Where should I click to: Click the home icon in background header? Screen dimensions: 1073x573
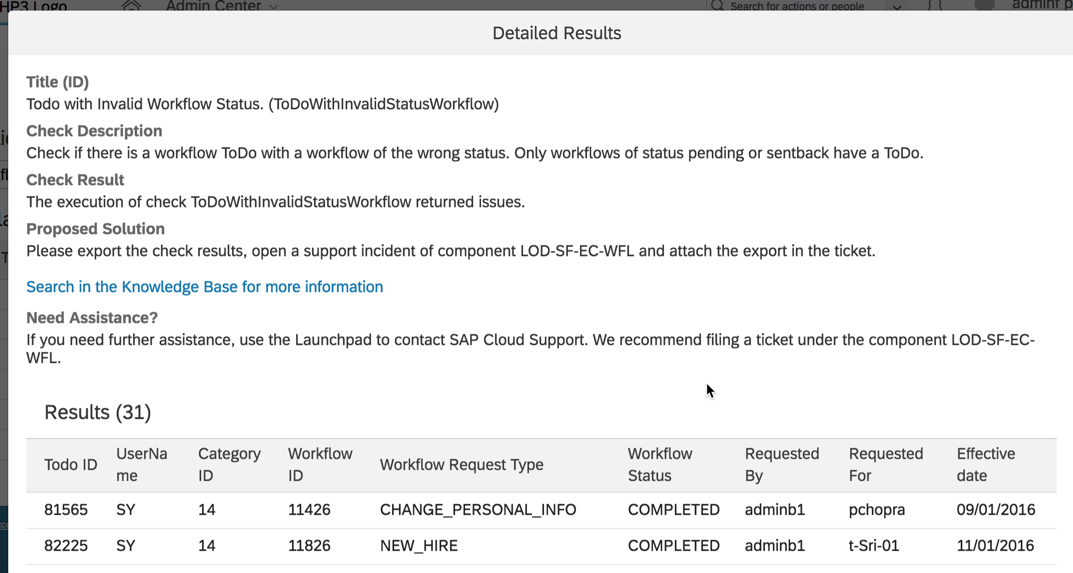tap(131, 5)
